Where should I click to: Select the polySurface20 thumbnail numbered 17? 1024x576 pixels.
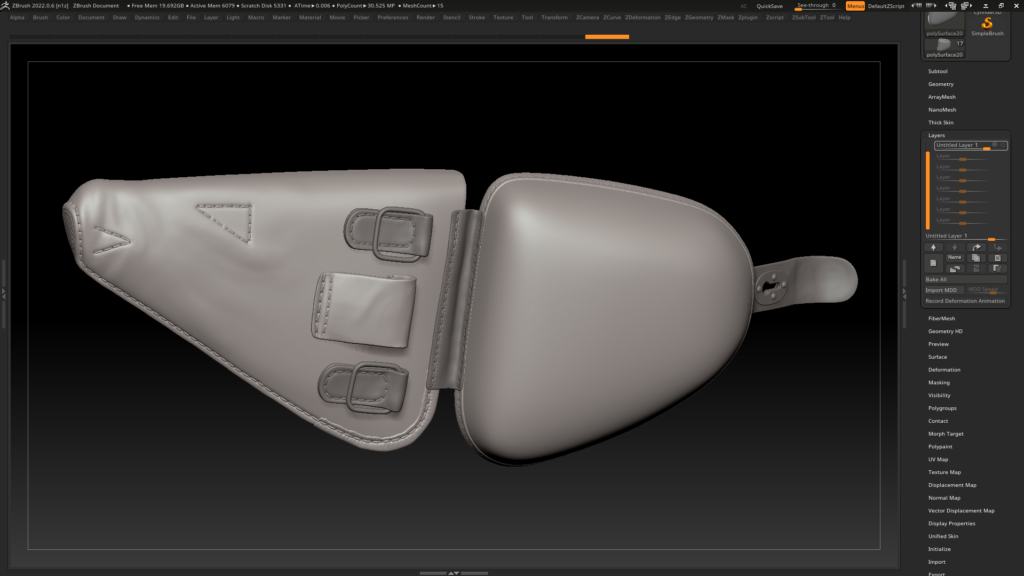point(944,48)
